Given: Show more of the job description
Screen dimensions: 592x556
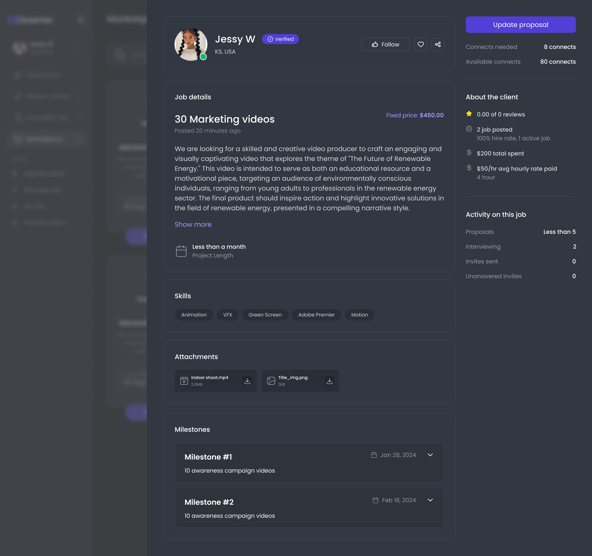Looking at the screenshot, I should (x=193, y=225).
